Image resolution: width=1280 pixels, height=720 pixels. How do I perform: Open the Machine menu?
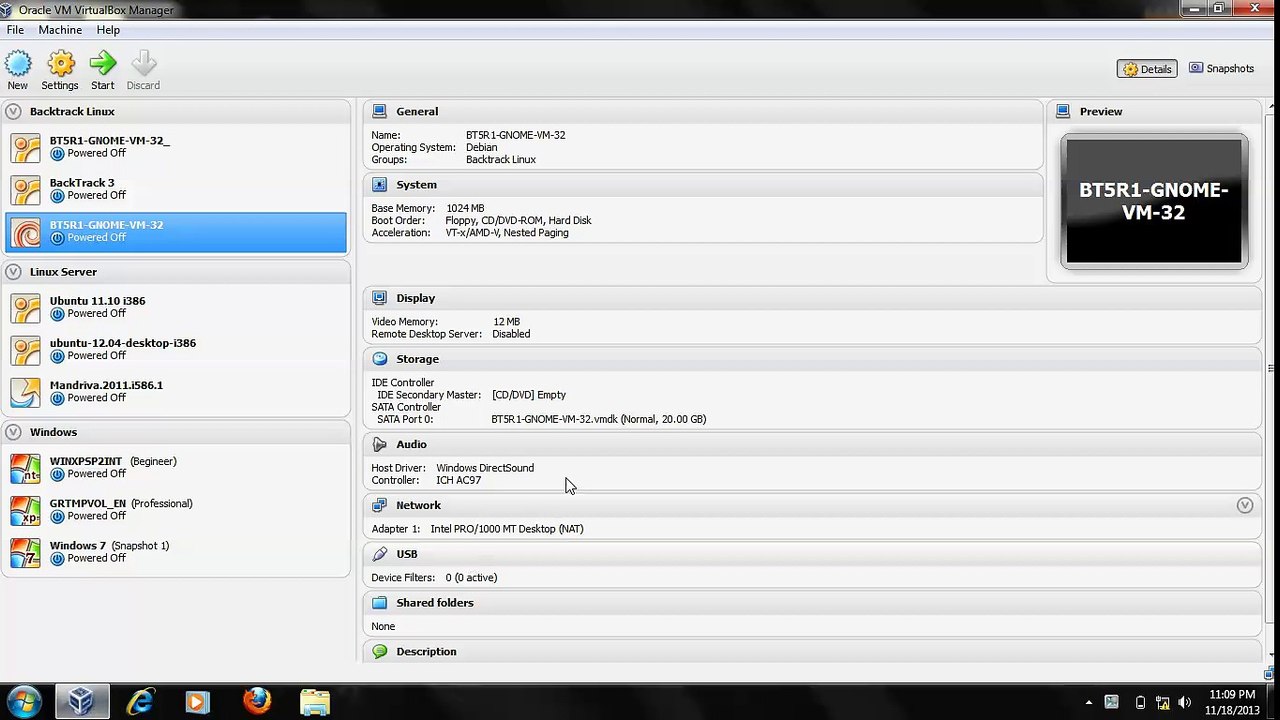(x=60, y=30)
